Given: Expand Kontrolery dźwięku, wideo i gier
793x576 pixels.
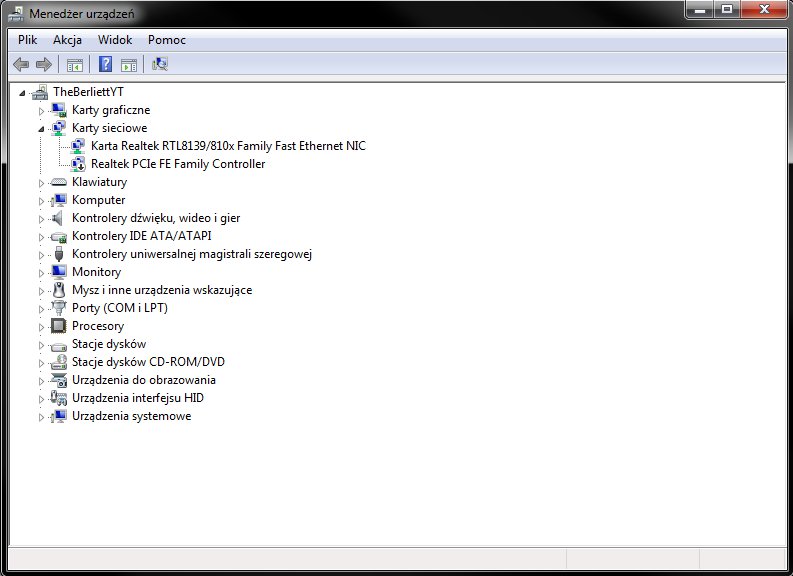Looking at the screenshot, I should (41, 219).
